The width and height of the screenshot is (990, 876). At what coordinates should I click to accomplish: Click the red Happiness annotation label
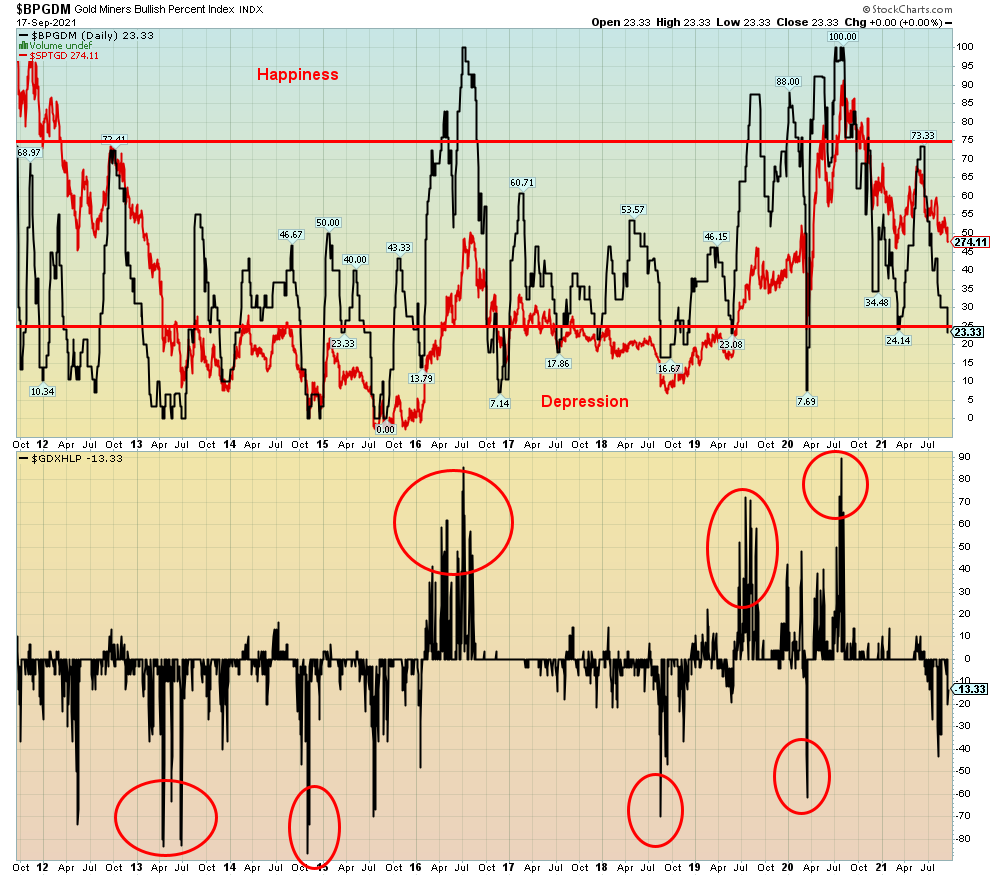297,74
